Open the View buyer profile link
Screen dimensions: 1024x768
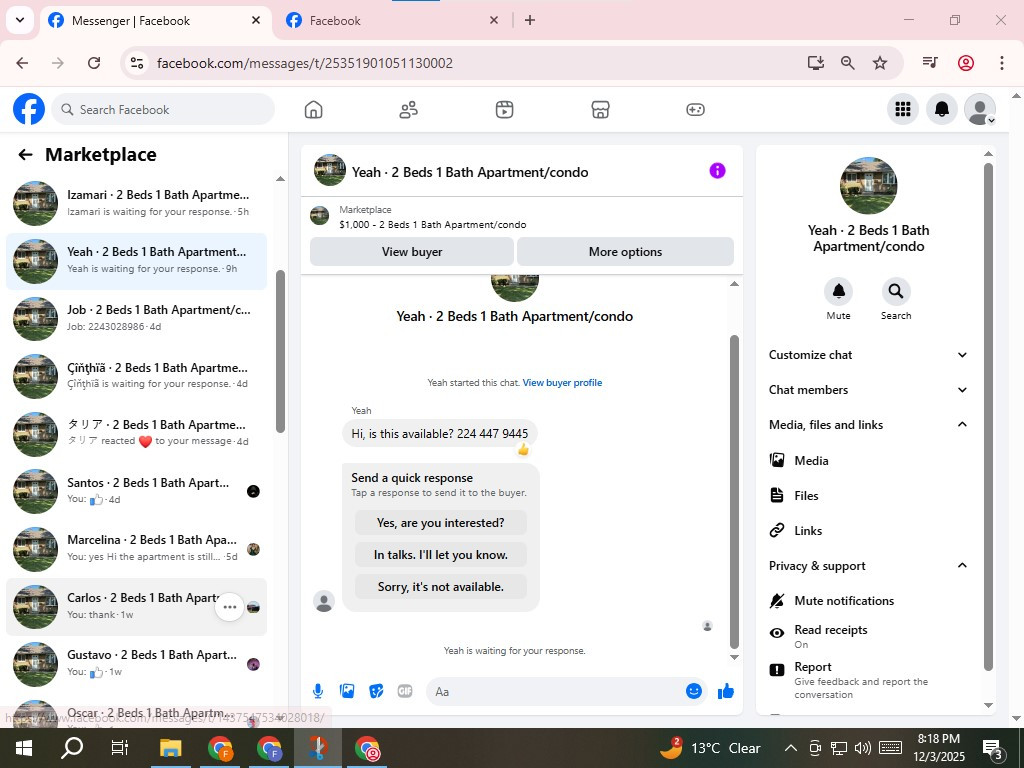pos(562,383)
